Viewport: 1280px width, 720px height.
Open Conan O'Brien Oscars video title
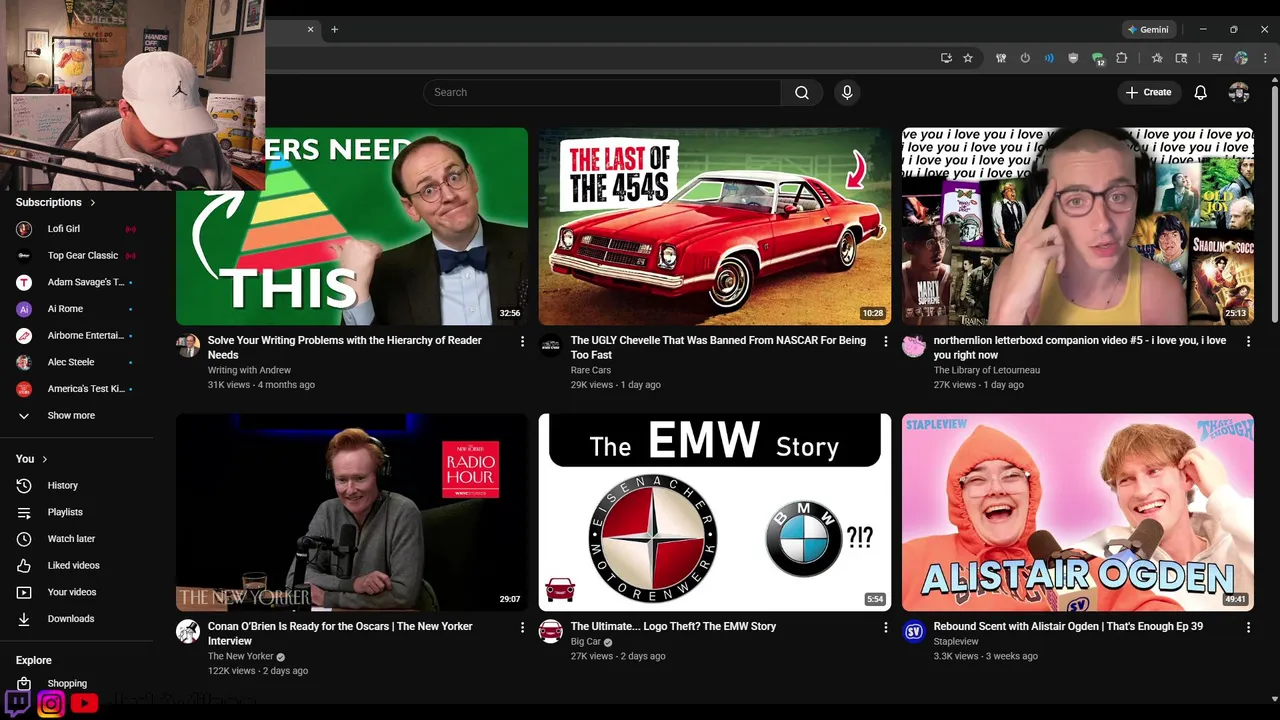[x=340, y=633]
